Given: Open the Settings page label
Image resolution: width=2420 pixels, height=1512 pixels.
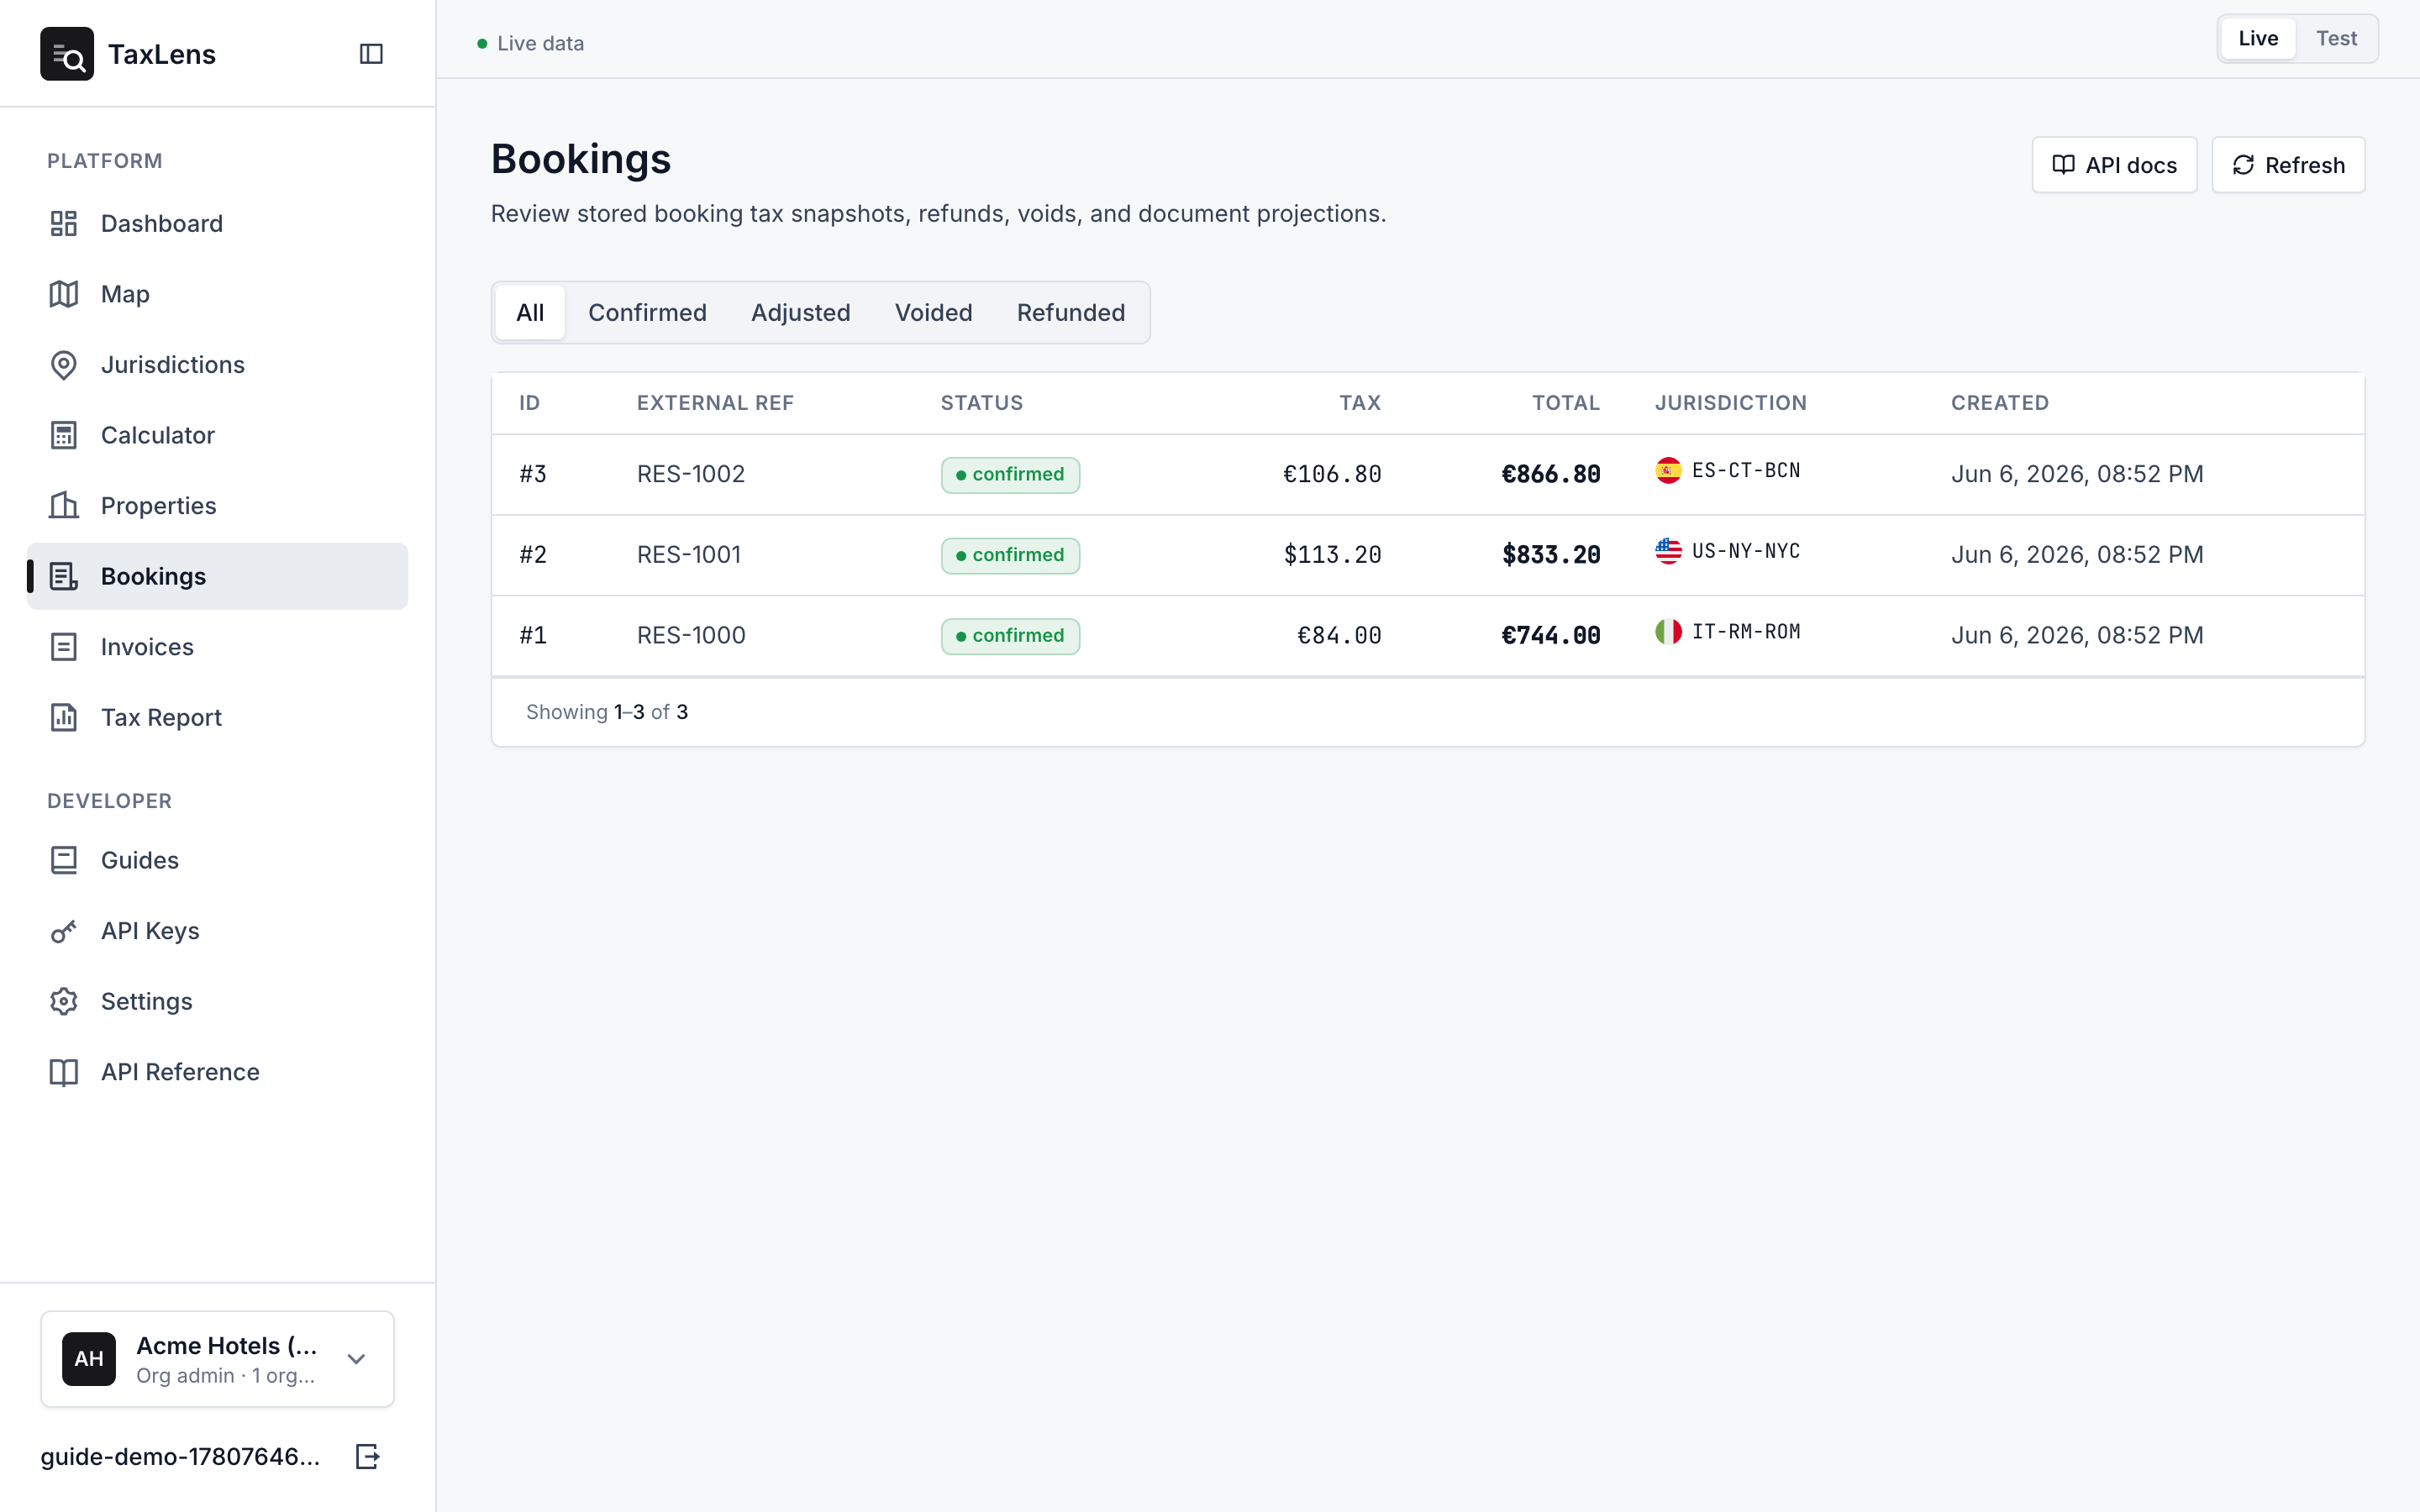Looking at the screenshot, I should (146, 1001).
